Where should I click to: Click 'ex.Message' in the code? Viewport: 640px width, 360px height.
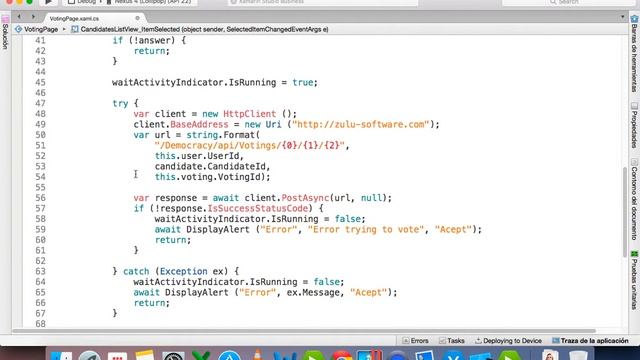(313, 293)
